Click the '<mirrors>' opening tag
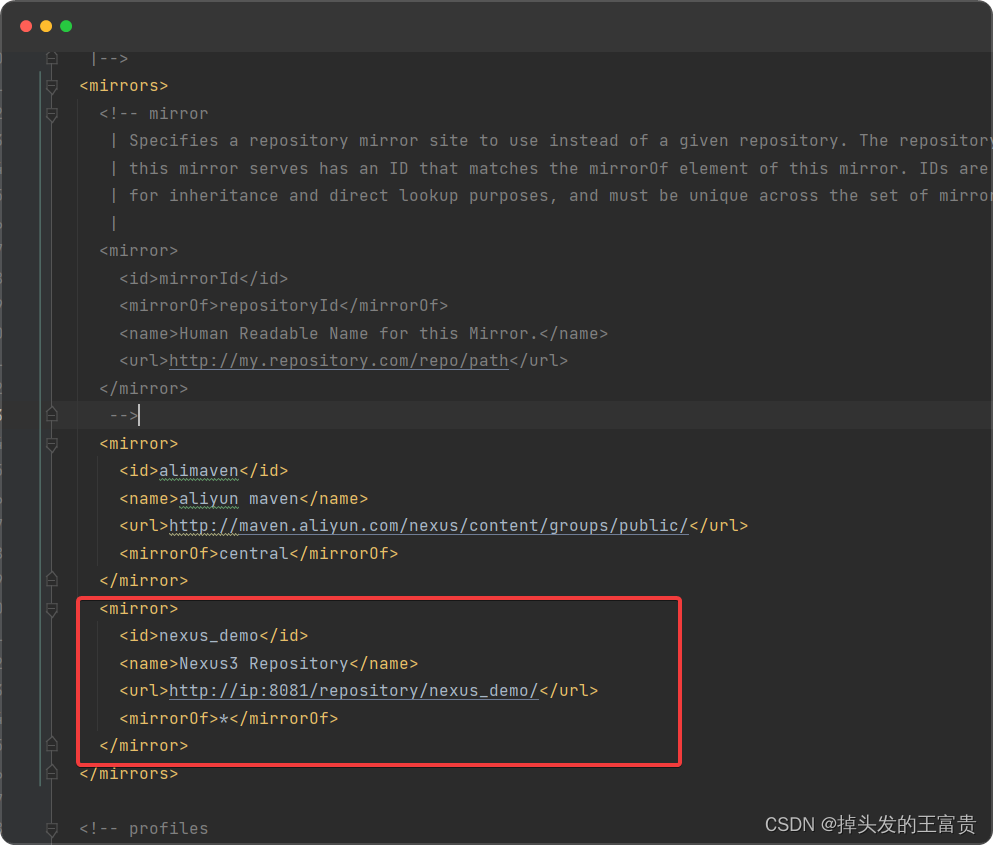This screenshot has height=845, width=993. tap(124, 86)
